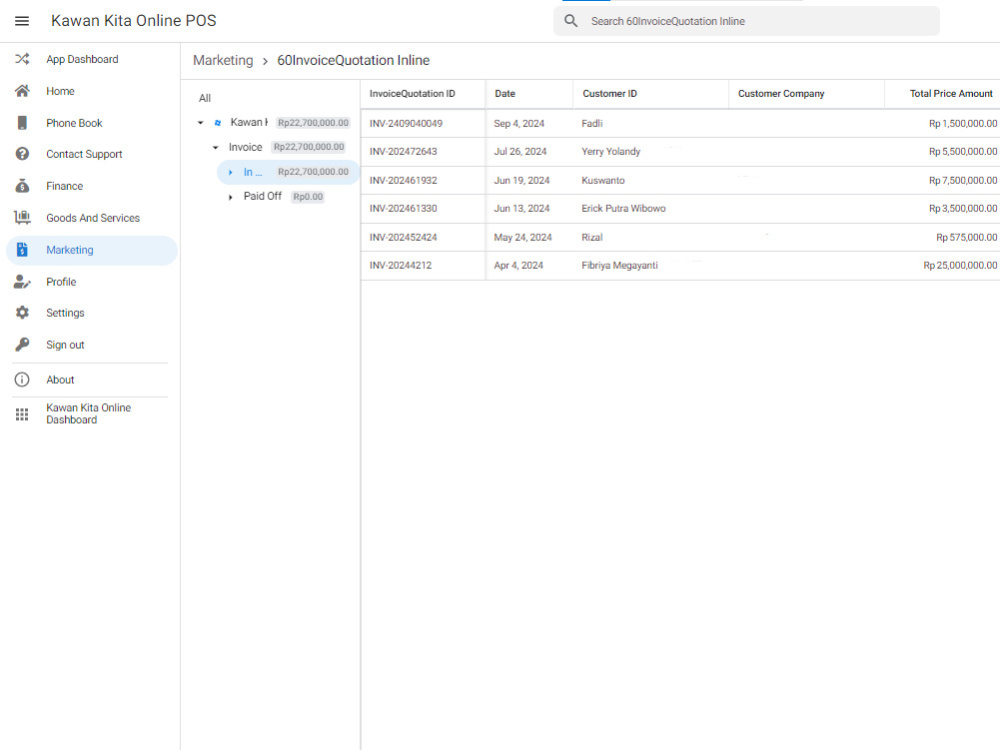Click the hamburger menu icon
This screenshot has width=1000, height=750.
click(x=22, y=20)
